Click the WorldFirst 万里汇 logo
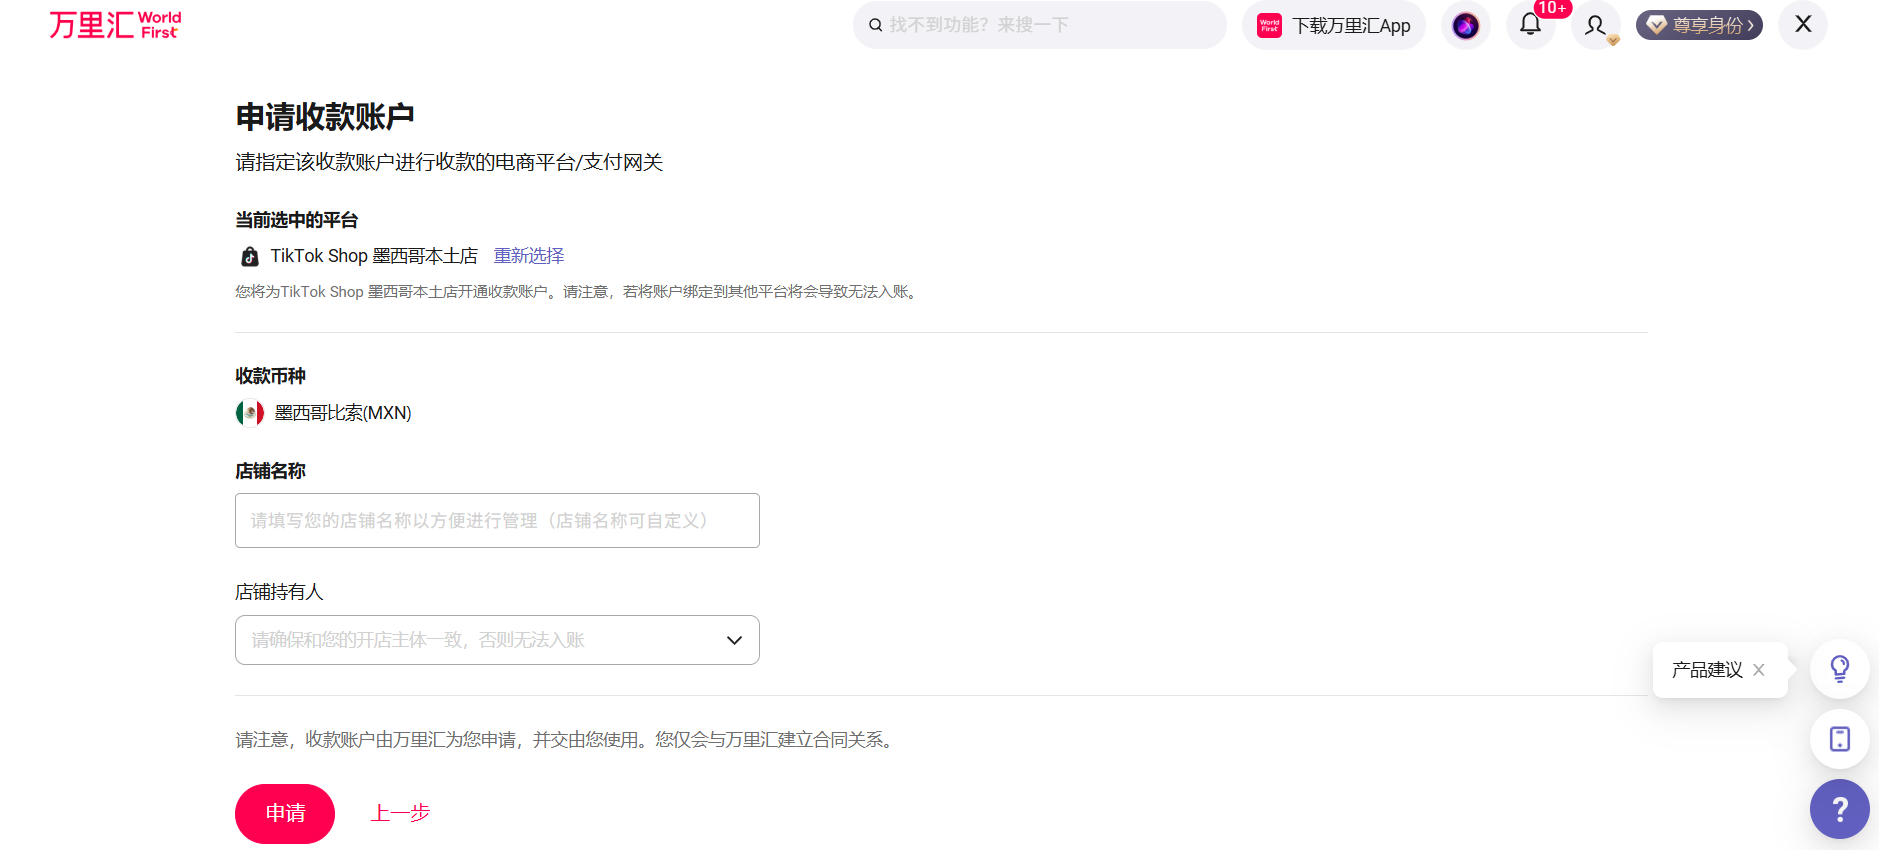The image size is (1879, 850). pos(115,25)
